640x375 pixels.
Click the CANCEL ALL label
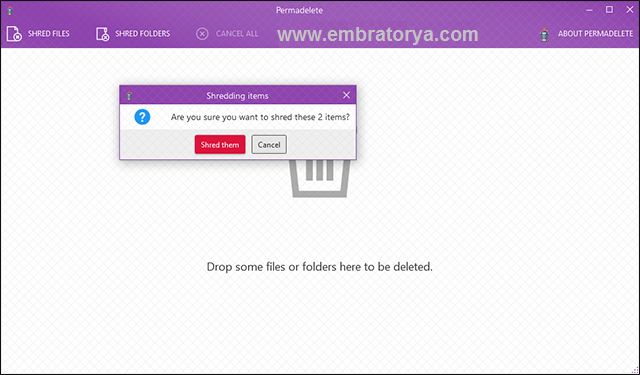pyautogui.click(x=237, y=34)
